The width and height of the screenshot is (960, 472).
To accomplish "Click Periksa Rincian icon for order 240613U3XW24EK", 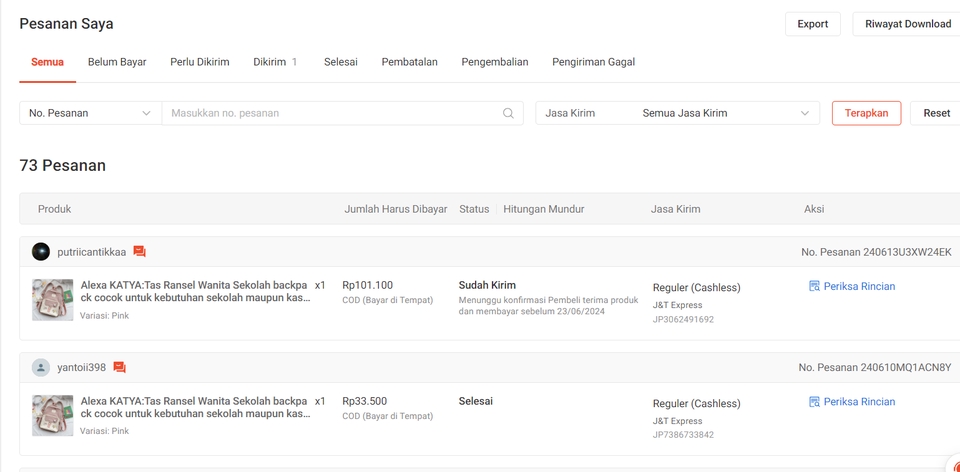I will [814, 286].
